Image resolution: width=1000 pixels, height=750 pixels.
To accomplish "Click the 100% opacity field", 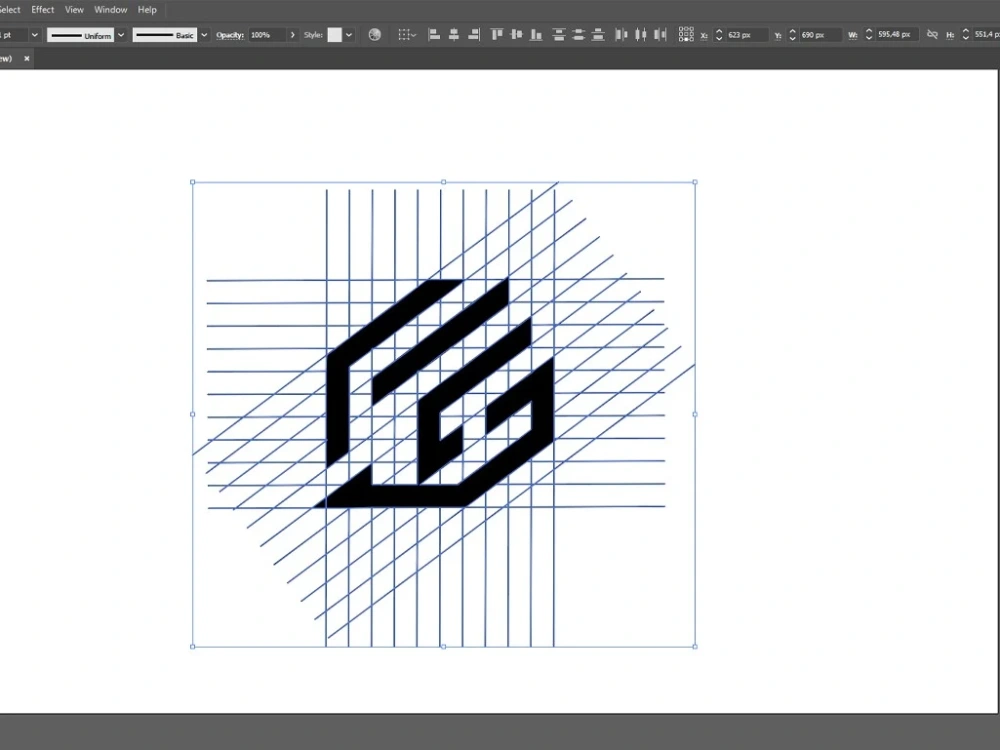I will coord(267,35).
